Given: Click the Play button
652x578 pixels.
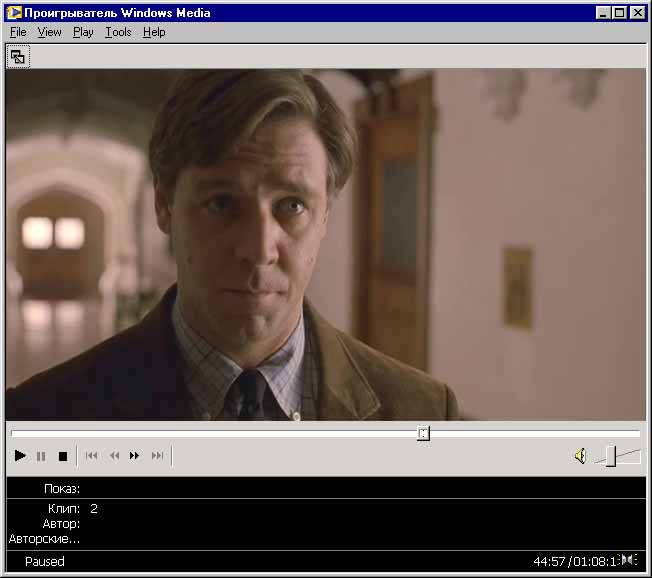Looking at the screenshot, I should point(20,456).
